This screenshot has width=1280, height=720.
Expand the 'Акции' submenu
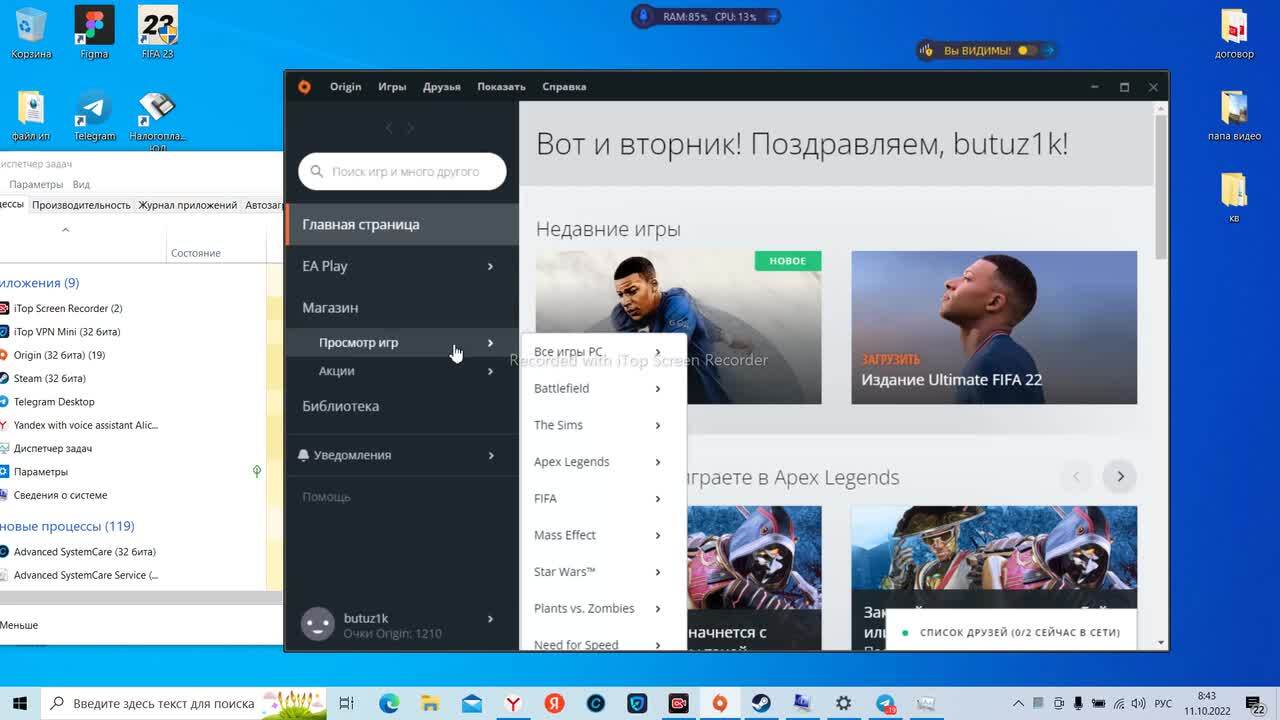click(490, 371)
